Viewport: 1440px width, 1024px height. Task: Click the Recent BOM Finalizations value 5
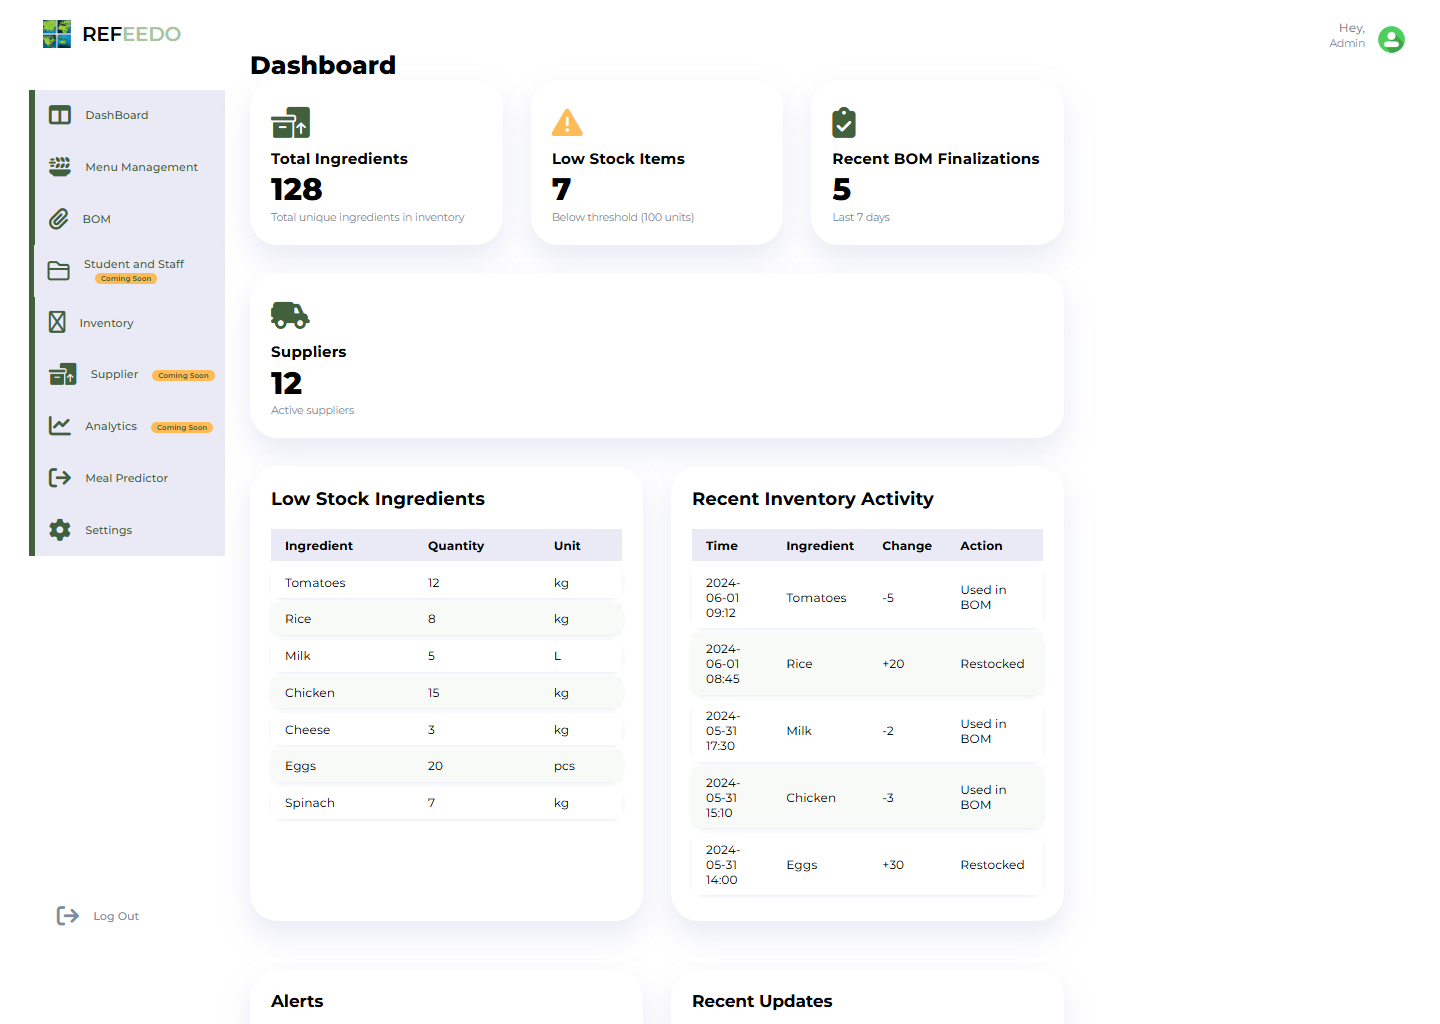(842, 189)
